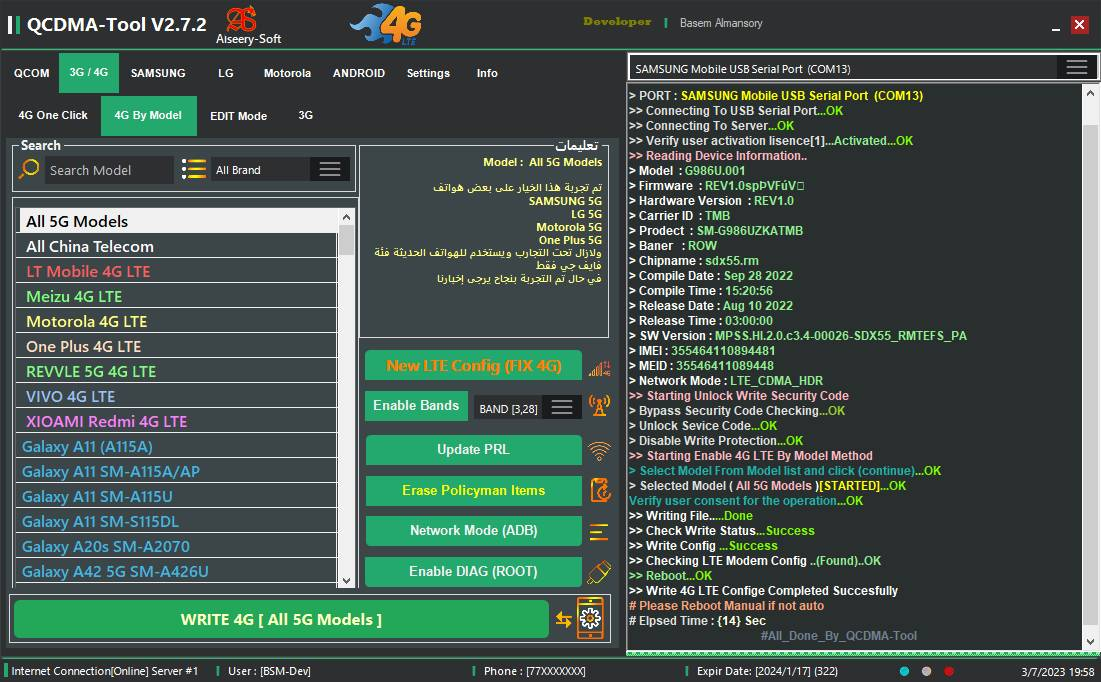
Task: Select Galaxy A20s SM-A2070 entry
Action: tap(177, 546)
